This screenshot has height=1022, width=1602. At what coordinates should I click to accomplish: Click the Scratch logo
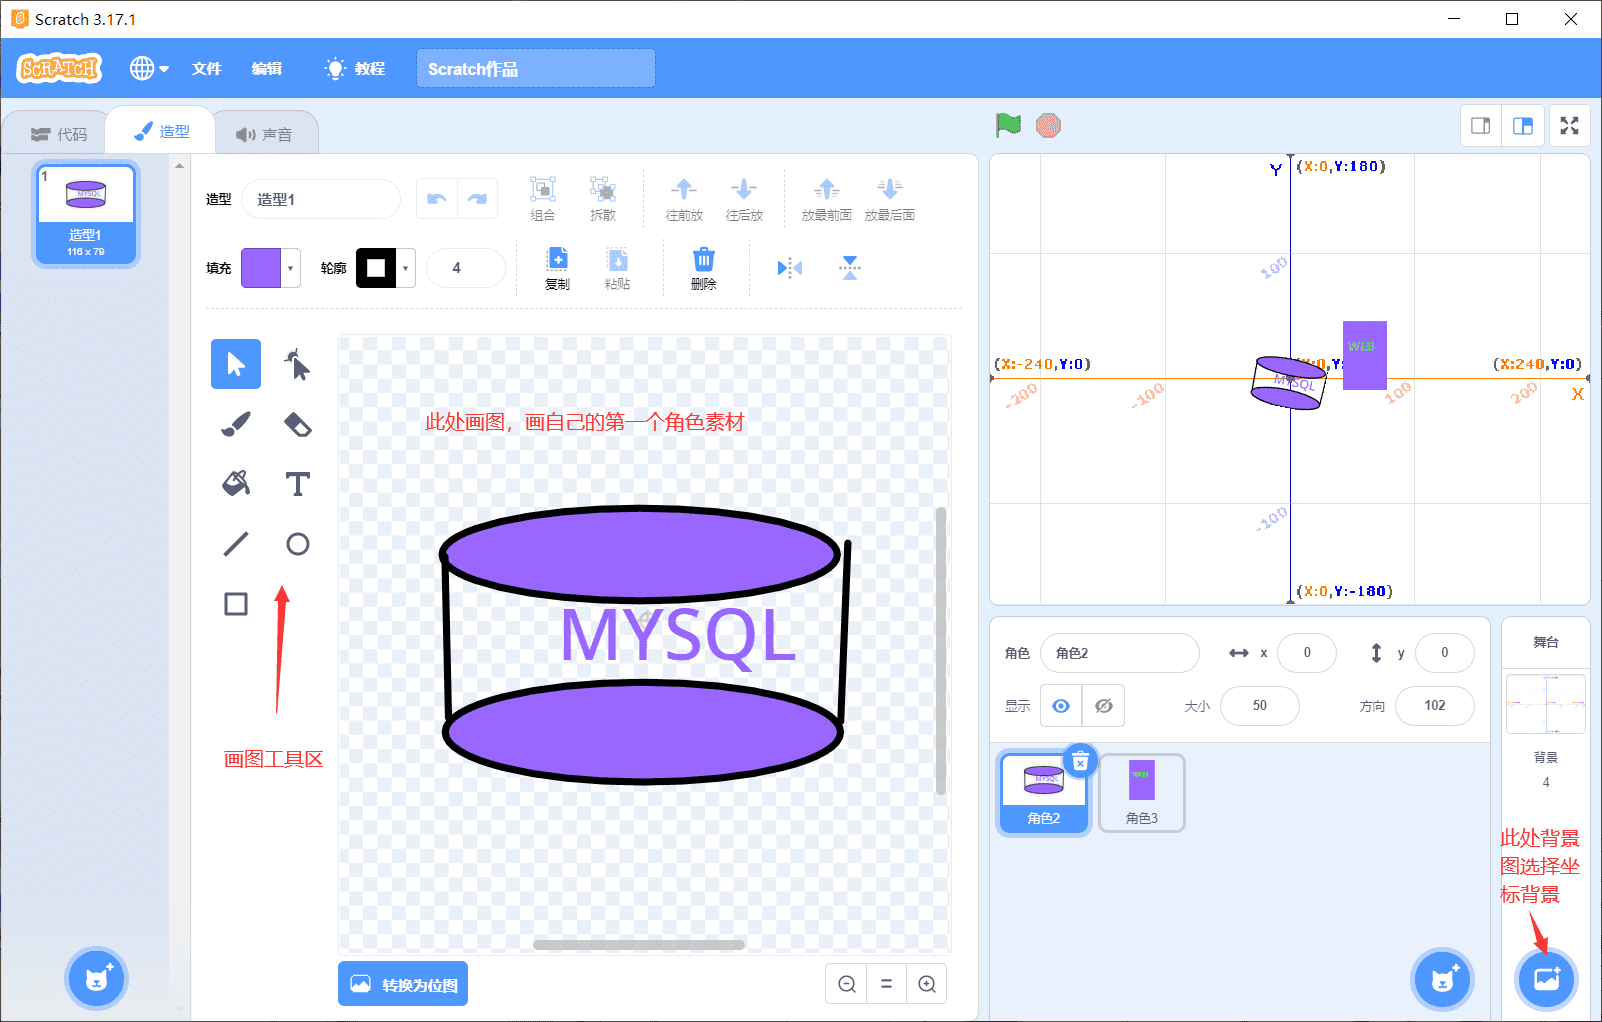point(60,68)
